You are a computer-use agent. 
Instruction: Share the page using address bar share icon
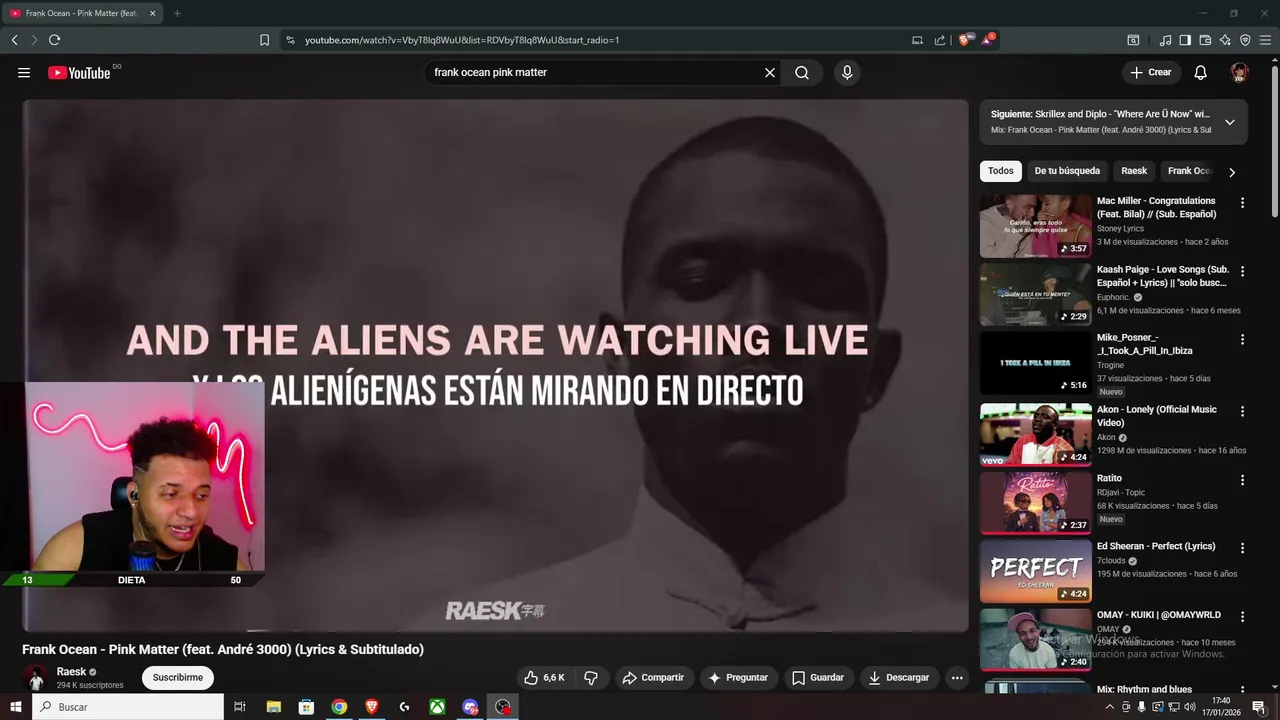point(940,40)
